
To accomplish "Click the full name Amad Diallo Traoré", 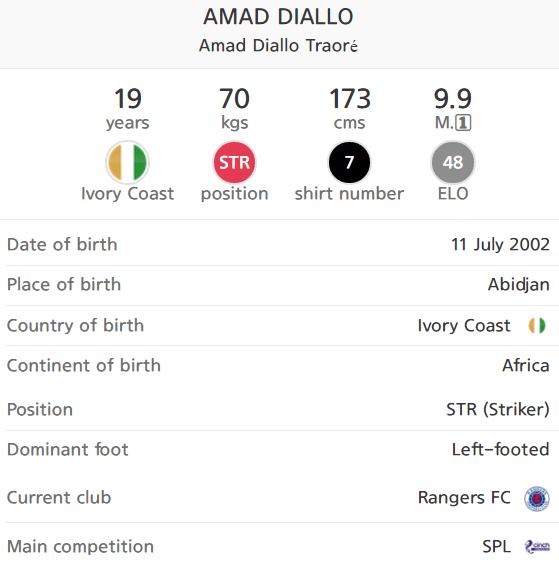I will click(x=278, y=46).
